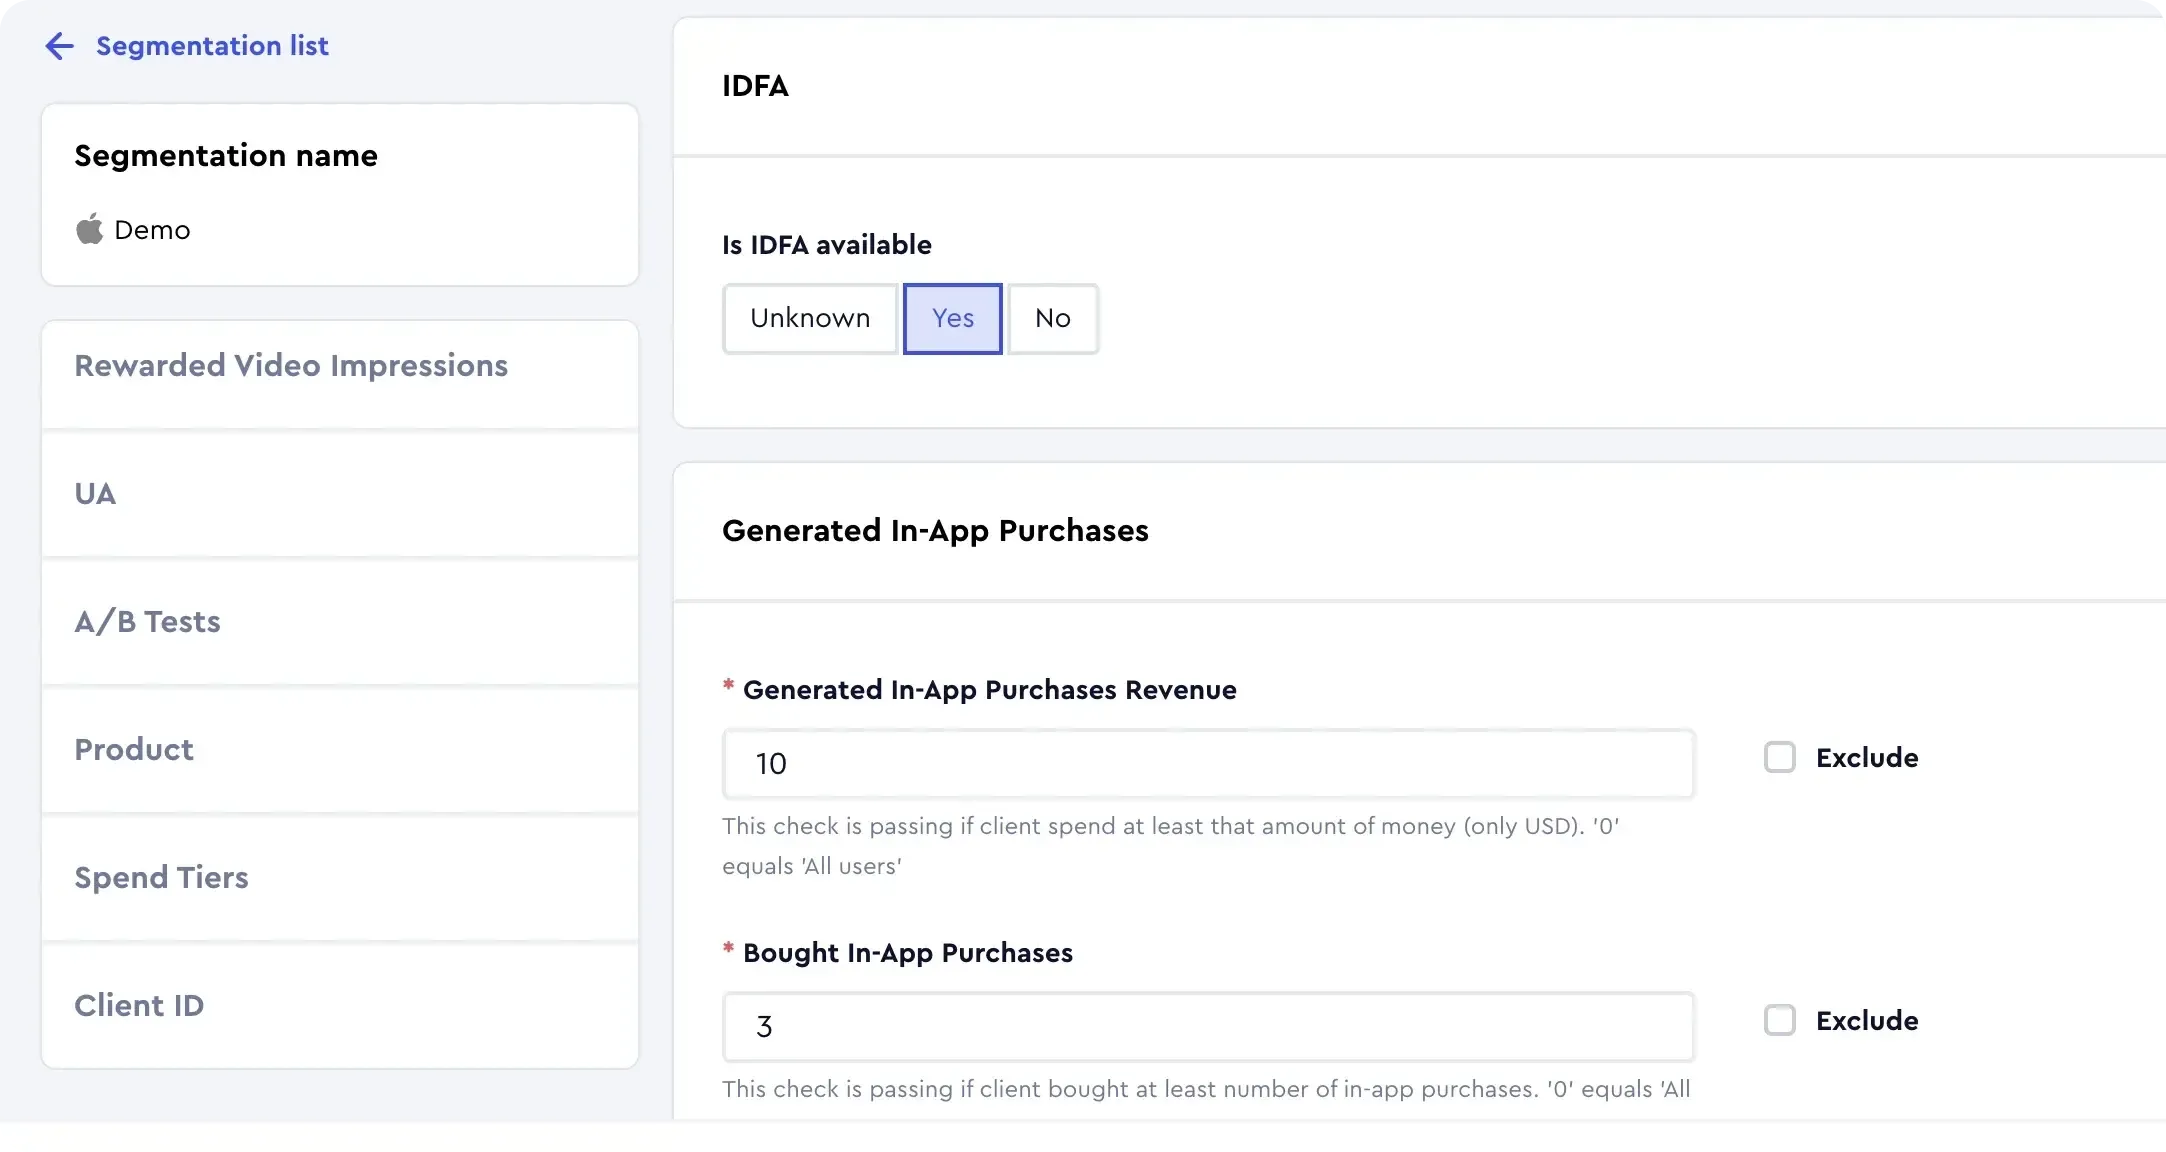Focus the In-App Purchases Revenue field
The image size is (2166, 1152).
click(x=1208, y=764)
